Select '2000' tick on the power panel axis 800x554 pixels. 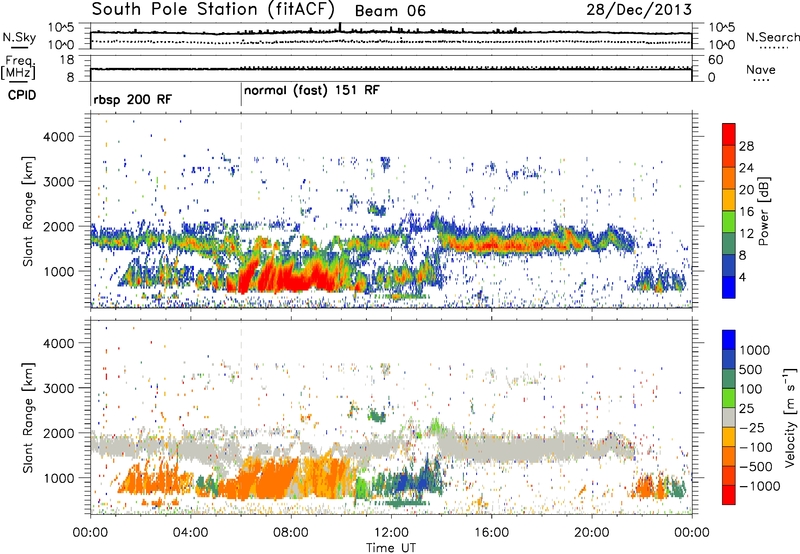pyautogui.click(x=59, y=226)
